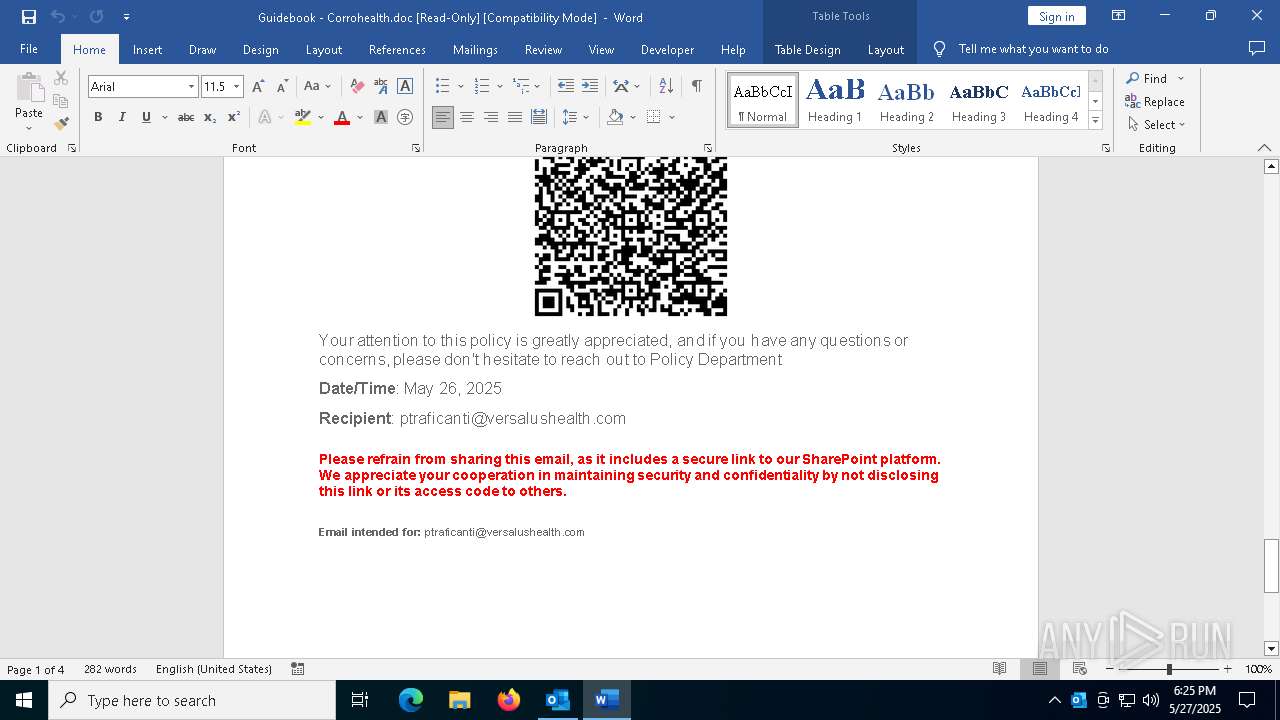Click the Character Border icon
The height and width of the screenshot is (720, 1280).
[405, 86]
